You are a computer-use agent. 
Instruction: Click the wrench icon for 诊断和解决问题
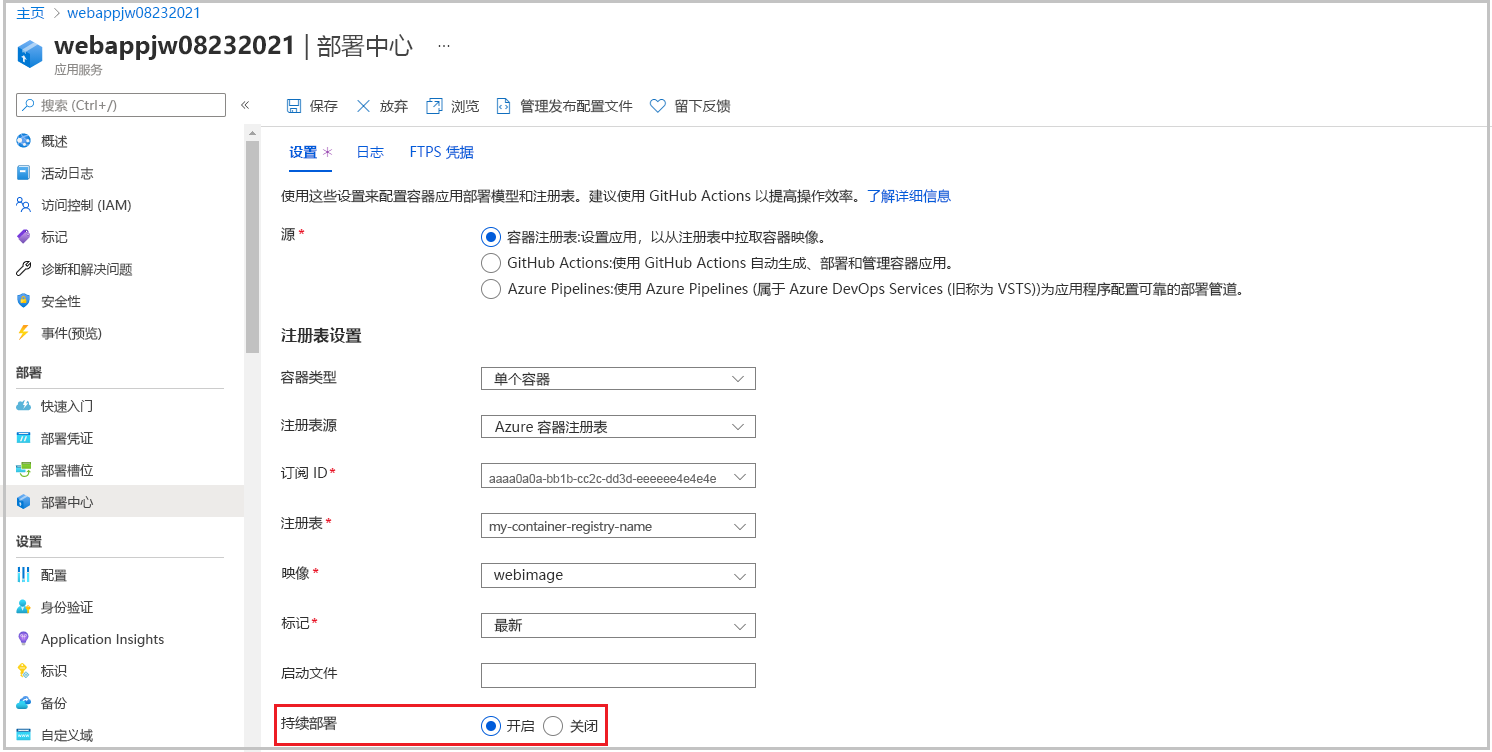pyautogui.click(x=24, y=269)
